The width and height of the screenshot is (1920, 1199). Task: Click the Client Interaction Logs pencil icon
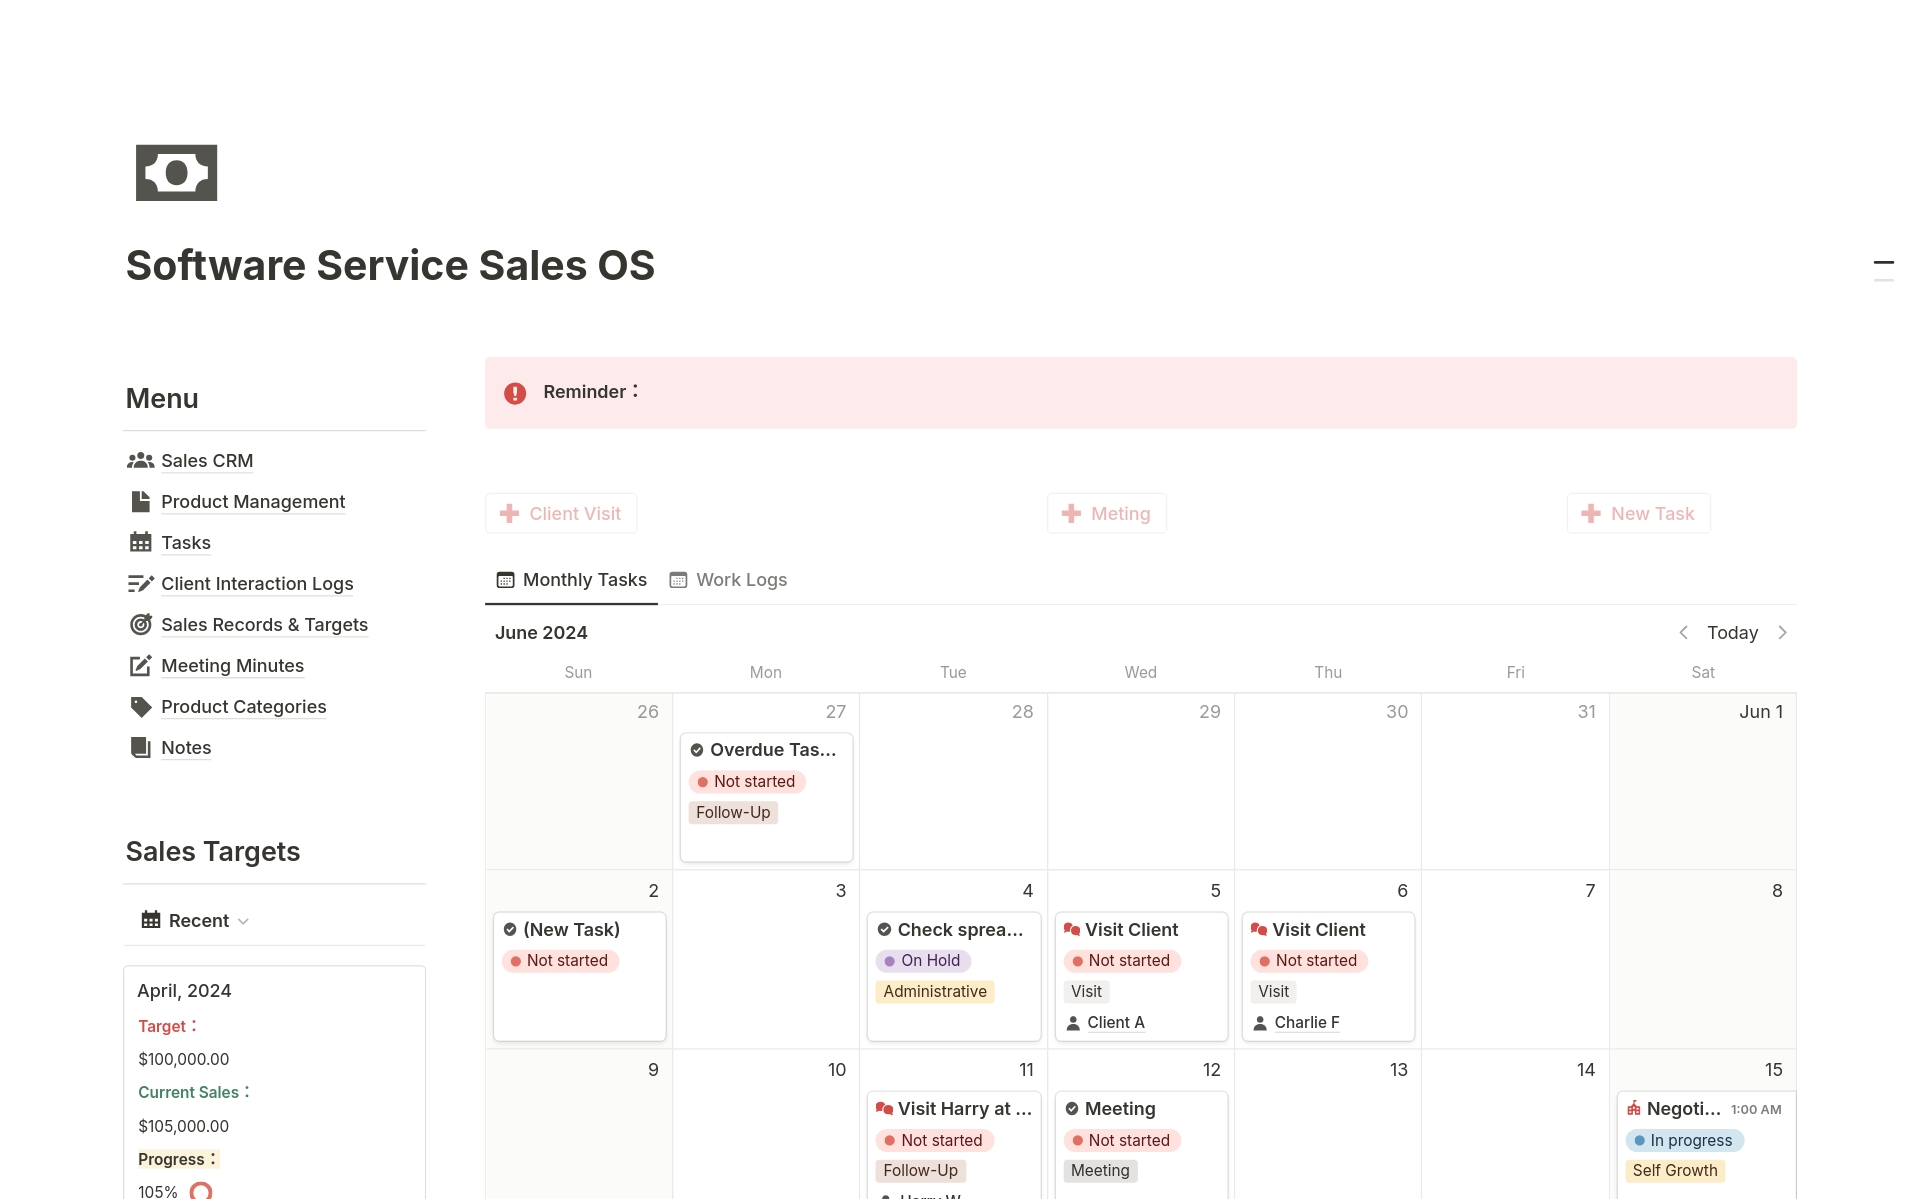(x=140, y=584)
